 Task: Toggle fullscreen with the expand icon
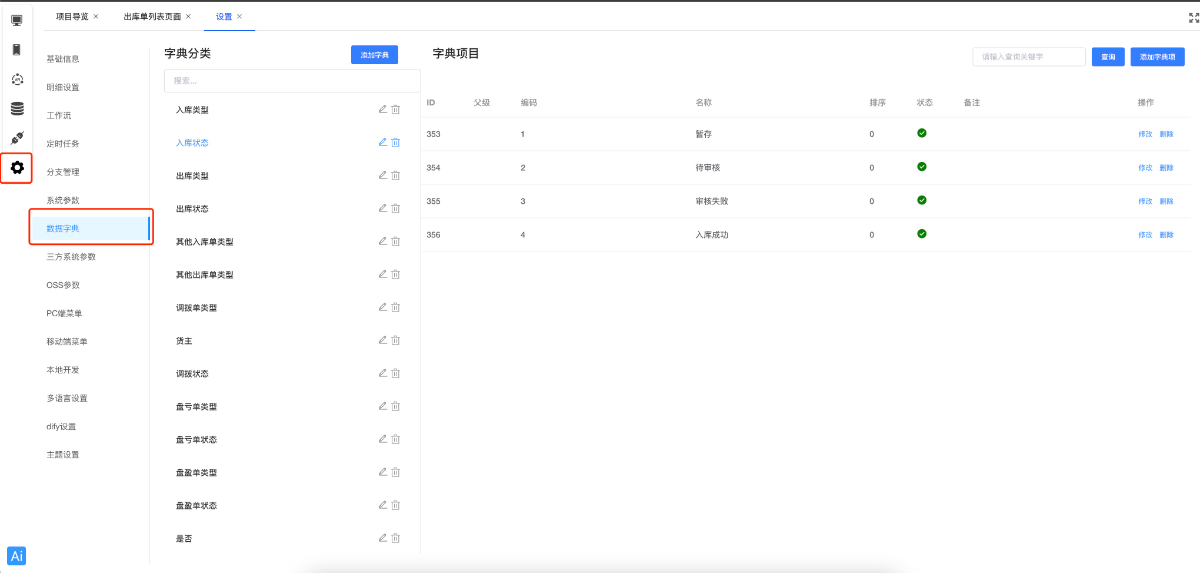click(1193, 17)
